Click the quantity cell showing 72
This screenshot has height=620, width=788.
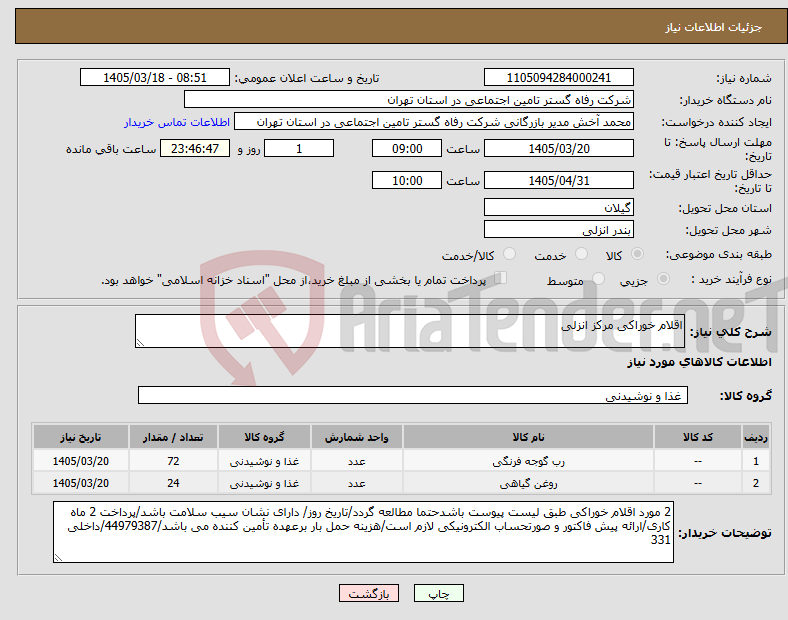173,461
